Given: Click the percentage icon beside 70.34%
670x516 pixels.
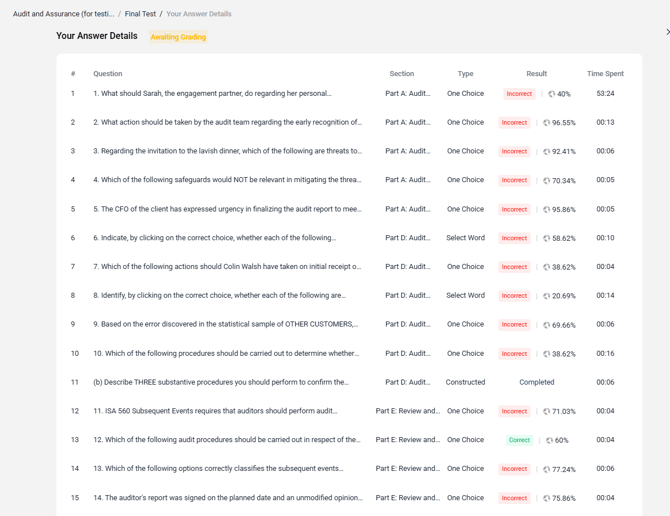Looking at the screenshot, I should pyautogui.click(x=546, y=181).
